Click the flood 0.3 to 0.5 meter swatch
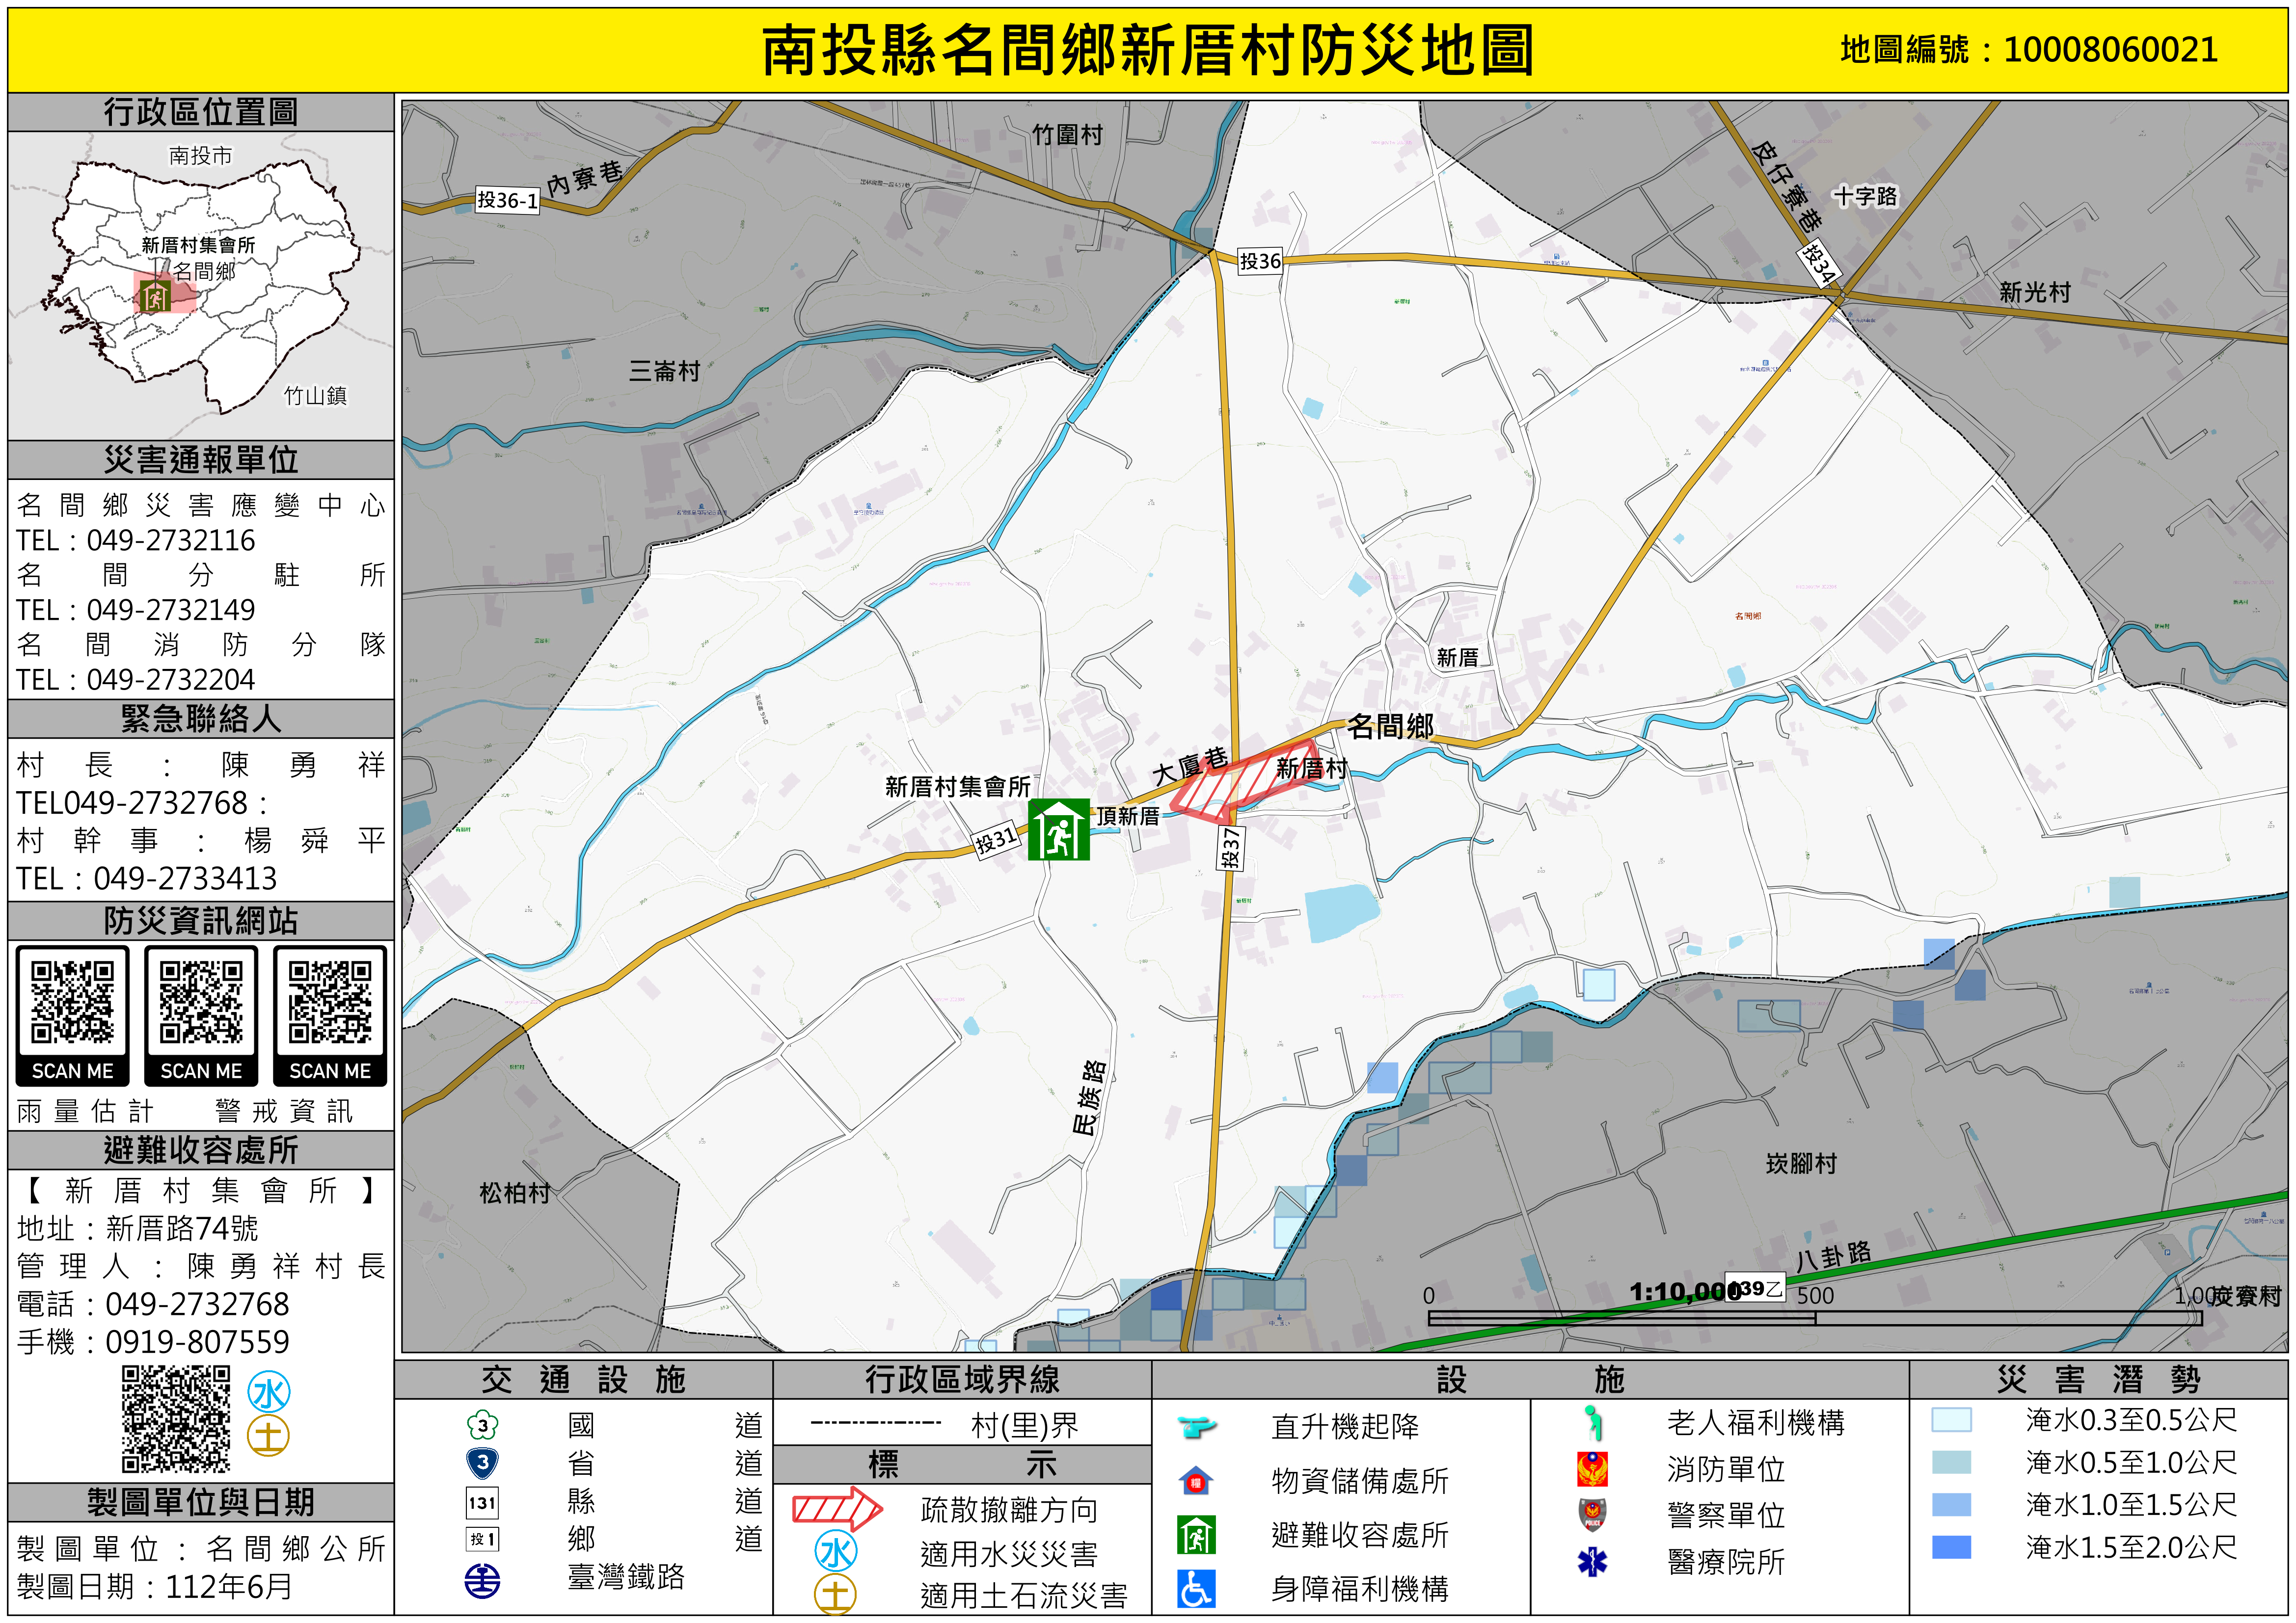This screenshot has height=1623, width=2296. click(x=1951, y=1420)
